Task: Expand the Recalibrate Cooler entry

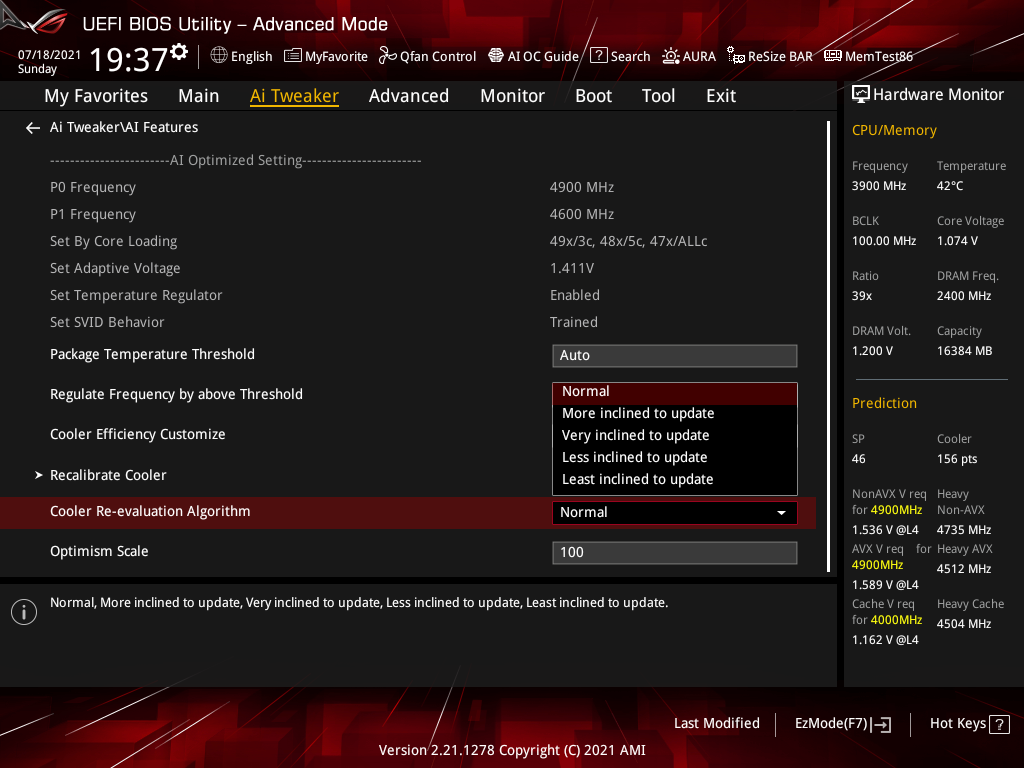Action: [108, 475]
